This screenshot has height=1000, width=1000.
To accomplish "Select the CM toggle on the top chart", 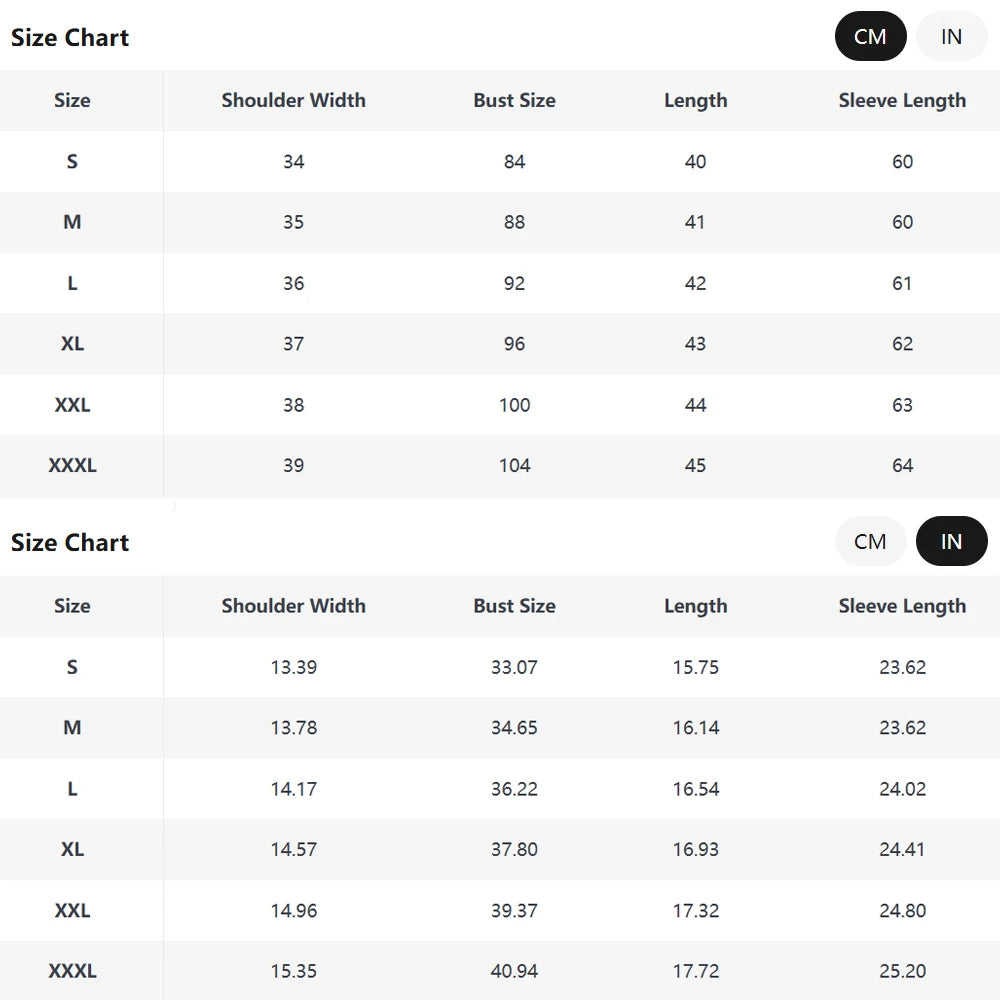I will pyautogui.click(x=870, y=36).
